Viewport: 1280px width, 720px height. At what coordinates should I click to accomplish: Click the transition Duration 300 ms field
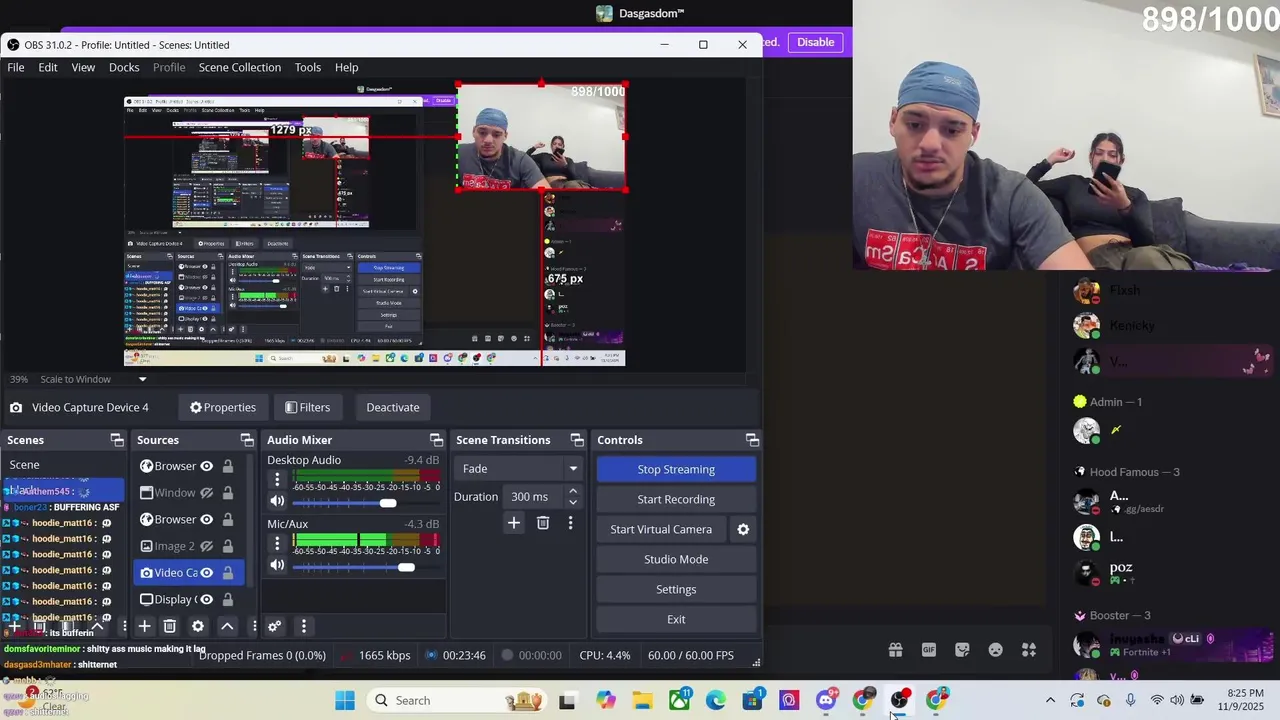[x=536, y=496]
